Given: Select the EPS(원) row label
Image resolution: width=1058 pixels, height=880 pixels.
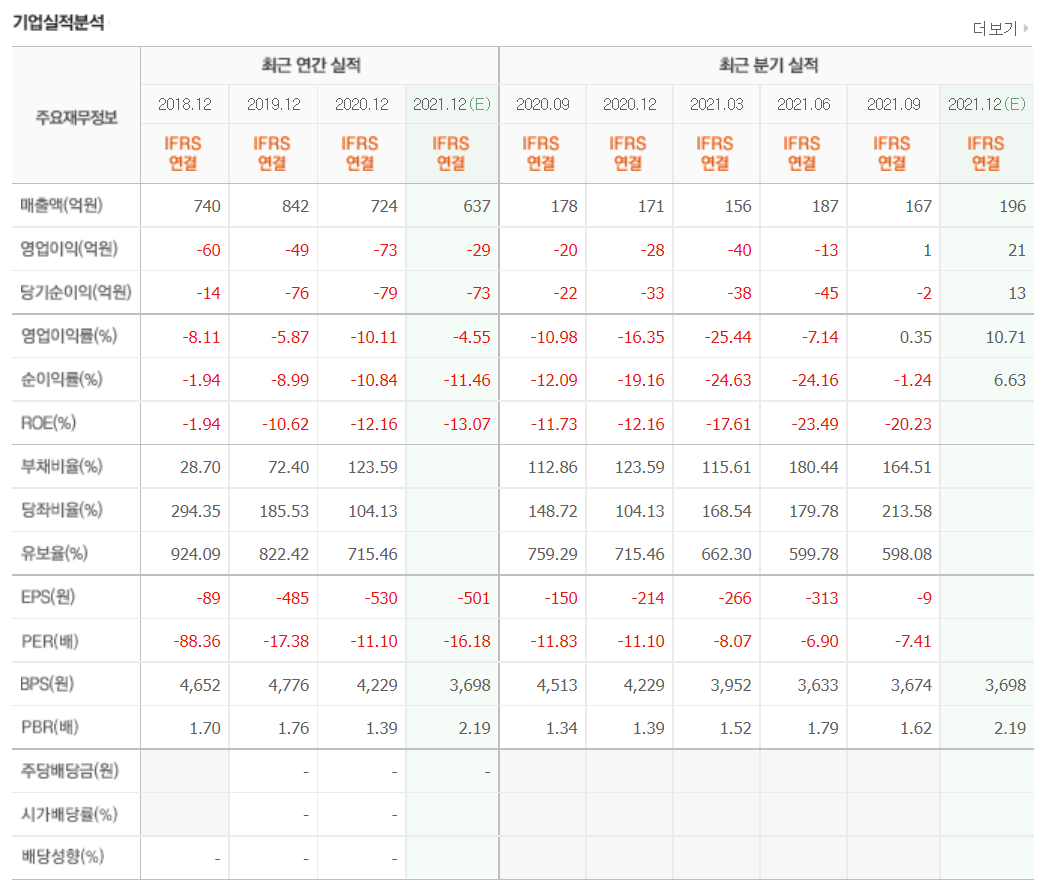Looking at the screenshot, I should [48, 597].
